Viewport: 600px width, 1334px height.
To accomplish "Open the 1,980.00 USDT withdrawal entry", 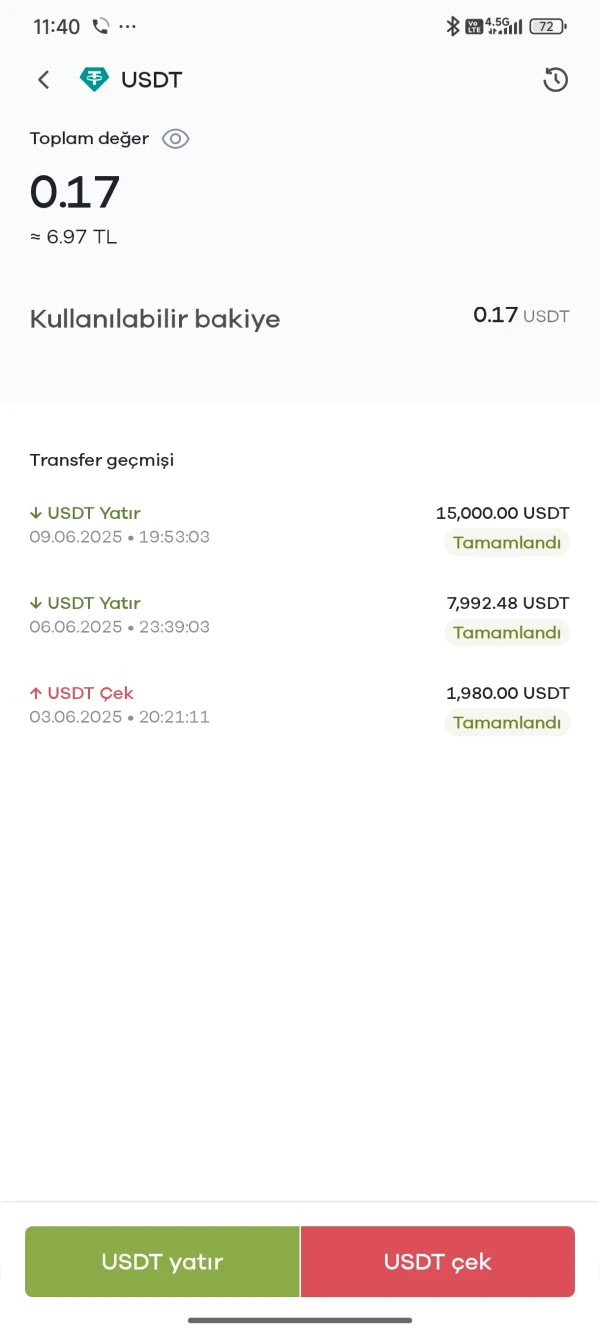I will [x=300, y=707].
